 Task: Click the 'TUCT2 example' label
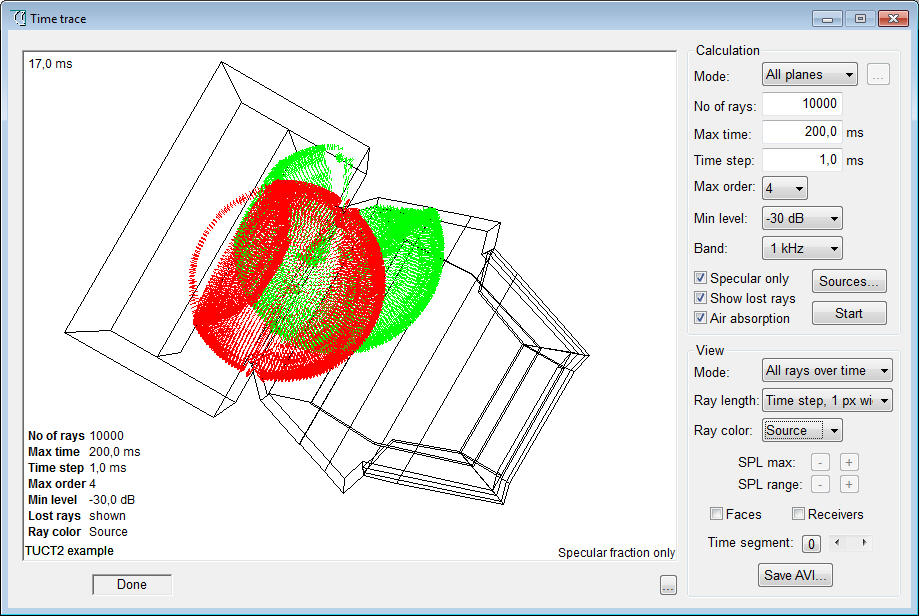(x=69, y=550)
